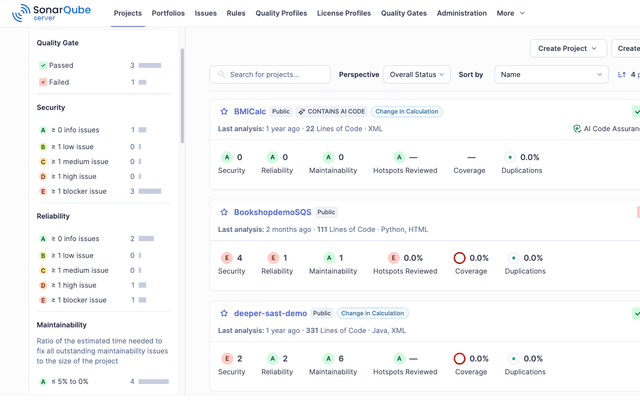
Task: Click deeper-sast-demo Change in Calculation link
Action: (372, 313)
